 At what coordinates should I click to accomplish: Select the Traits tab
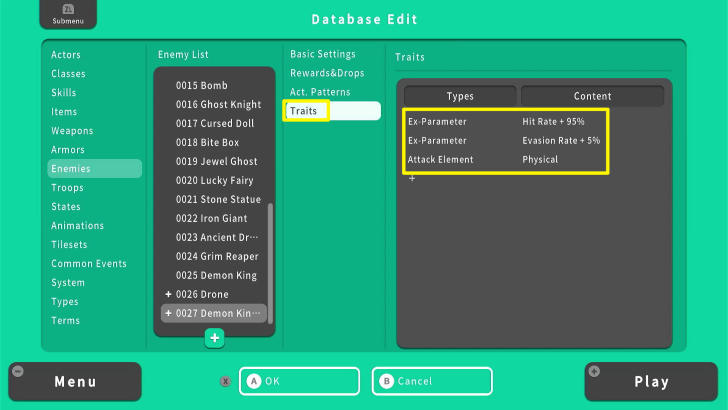332,111
